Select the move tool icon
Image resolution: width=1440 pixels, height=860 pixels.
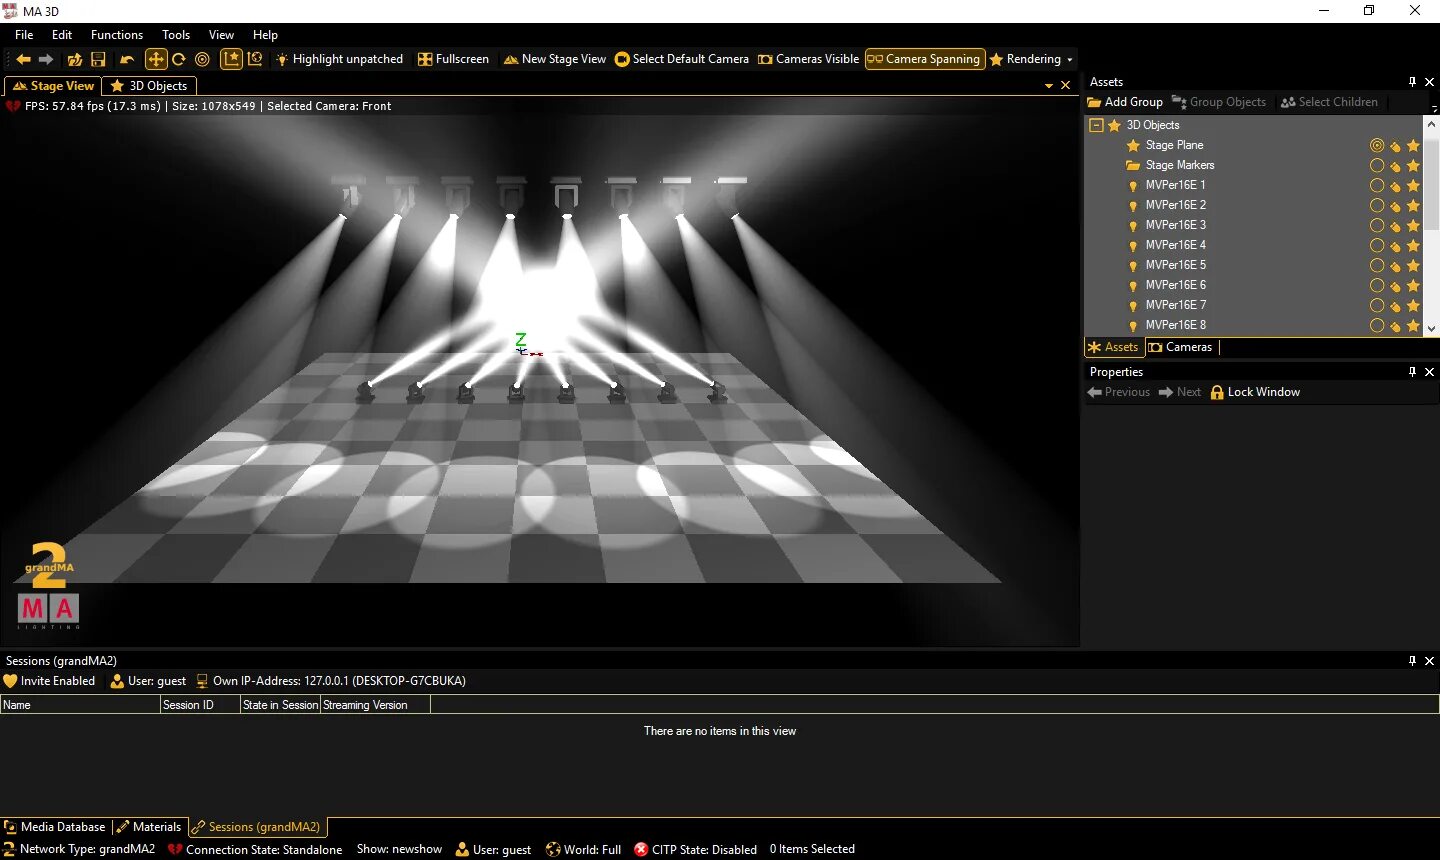click(x=156, y=59)
